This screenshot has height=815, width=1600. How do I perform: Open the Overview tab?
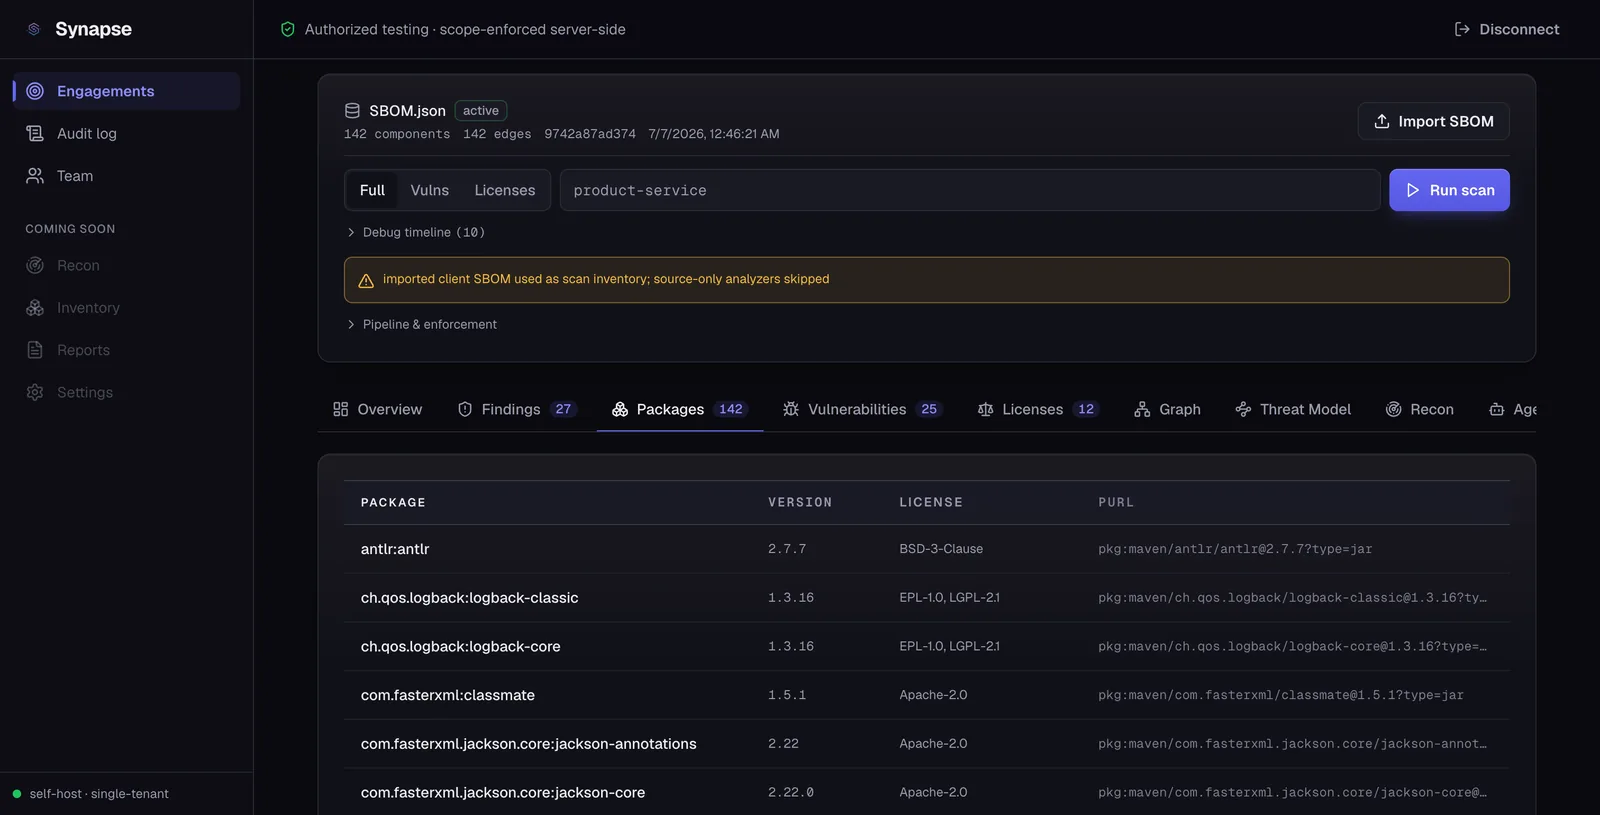click(x=377, y=409)
